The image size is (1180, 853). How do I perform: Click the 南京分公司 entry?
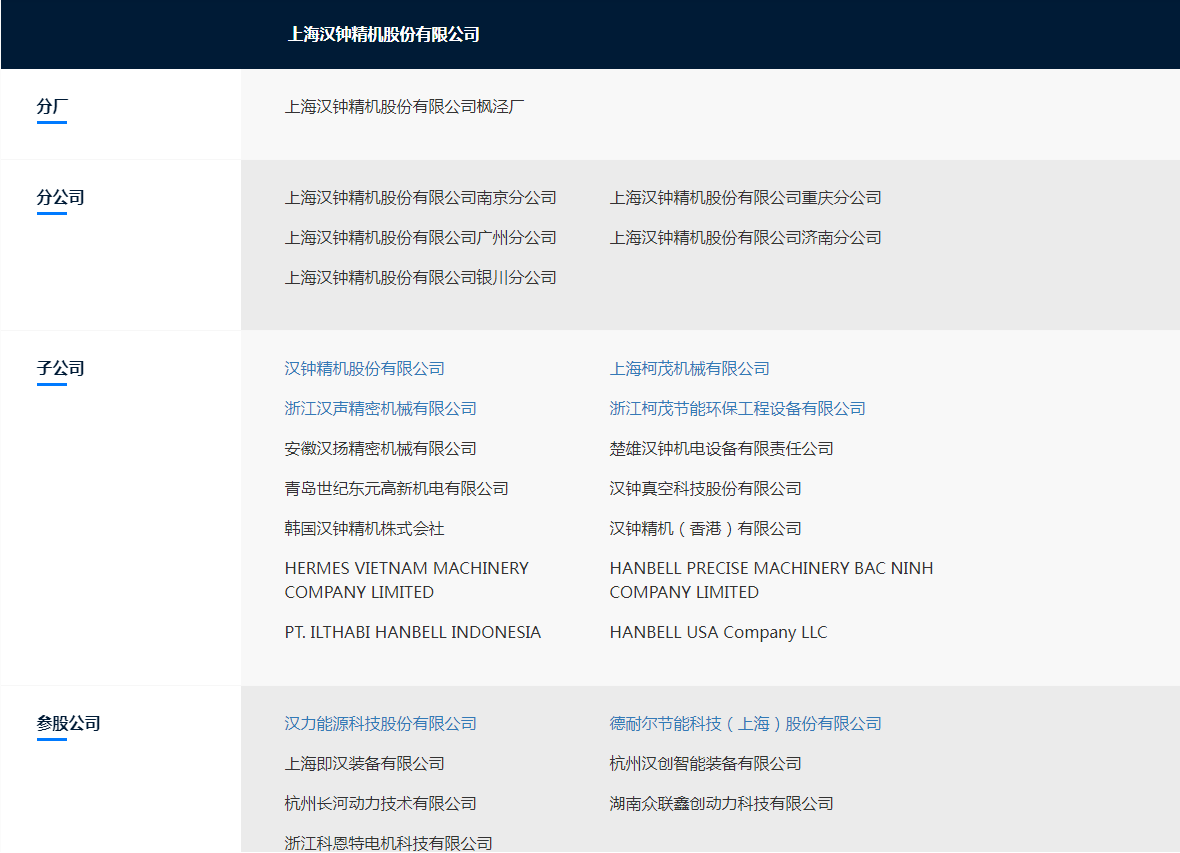(x=421, y=198)
